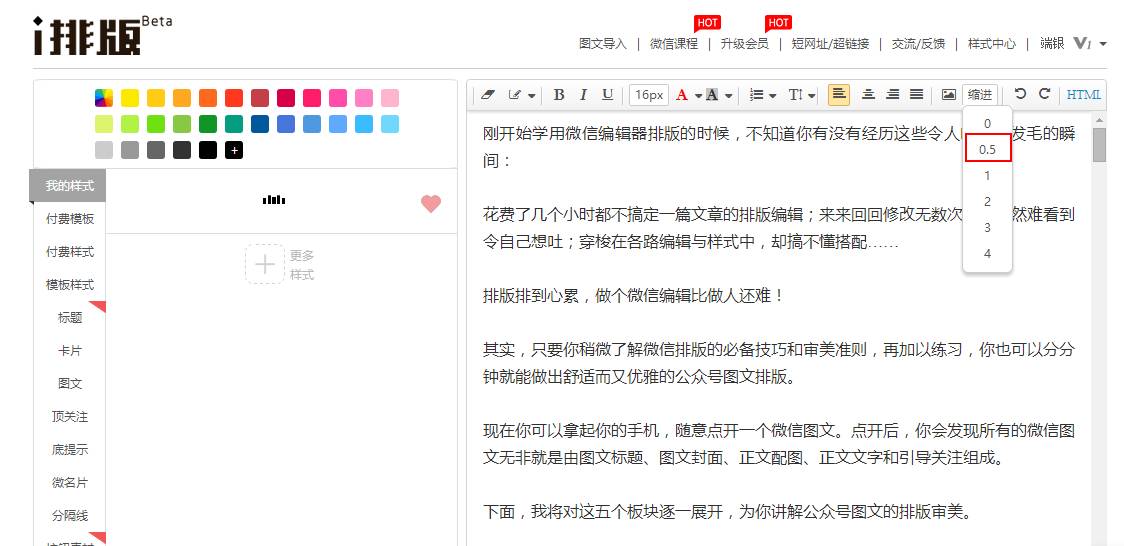
Task: Open the format painter dropdown arrow
Action: point(531,95)
